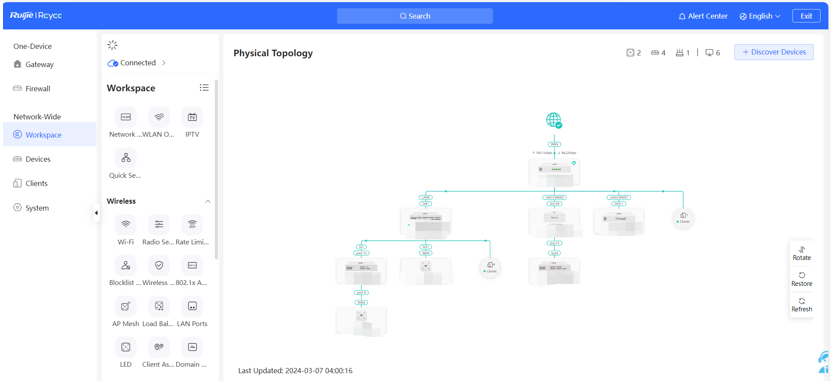Switch Workspace panel to list view icon
This screenshot has height=385, width=831.
(x=204, y=88)
